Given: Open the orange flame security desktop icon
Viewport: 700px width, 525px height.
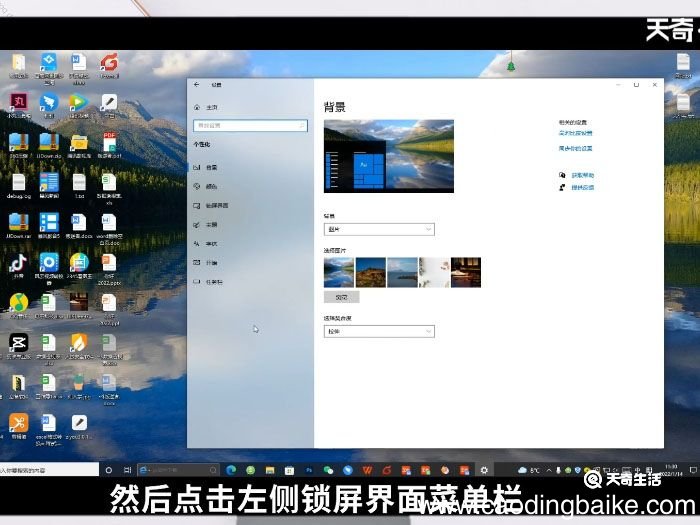Looking at the screenshot, I should 79,344.
